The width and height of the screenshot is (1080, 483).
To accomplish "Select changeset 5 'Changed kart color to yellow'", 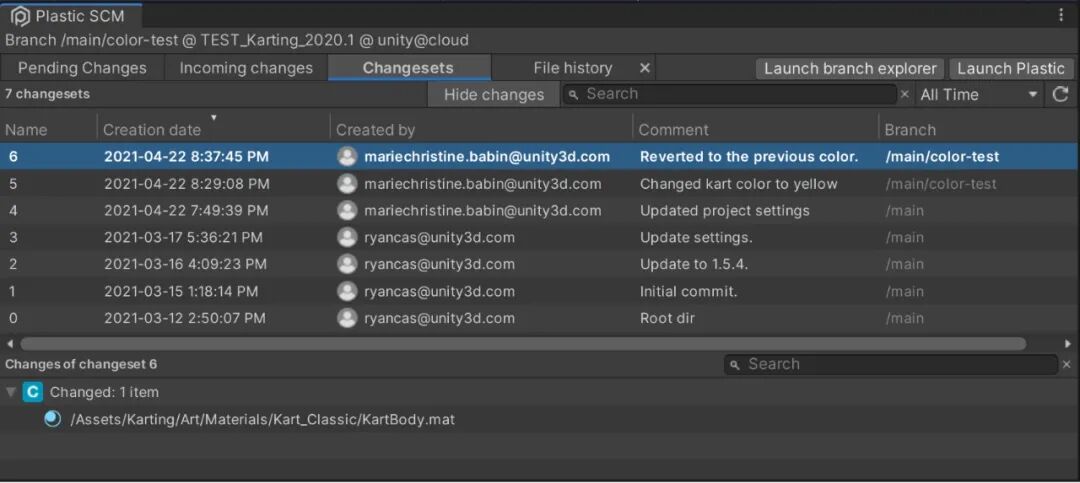I will pos(540,183).
